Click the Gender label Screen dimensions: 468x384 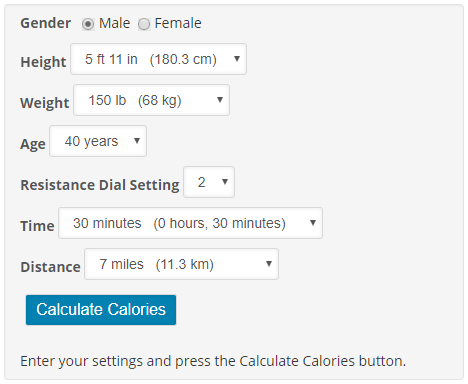coord(46,23)
